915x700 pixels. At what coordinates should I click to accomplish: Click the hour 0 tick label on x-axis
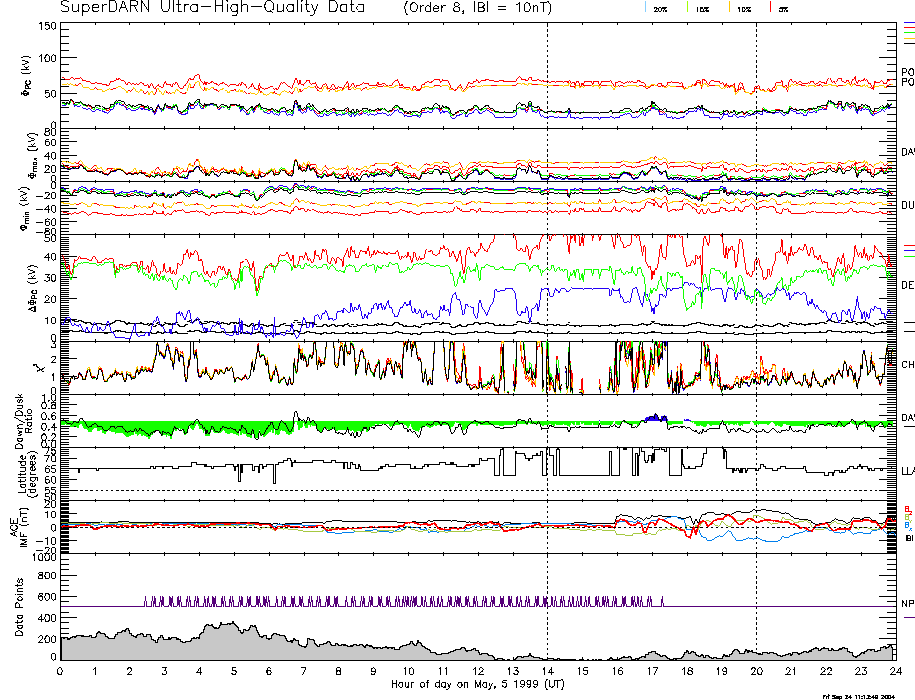pyautogui.click(x=61, y=671)
